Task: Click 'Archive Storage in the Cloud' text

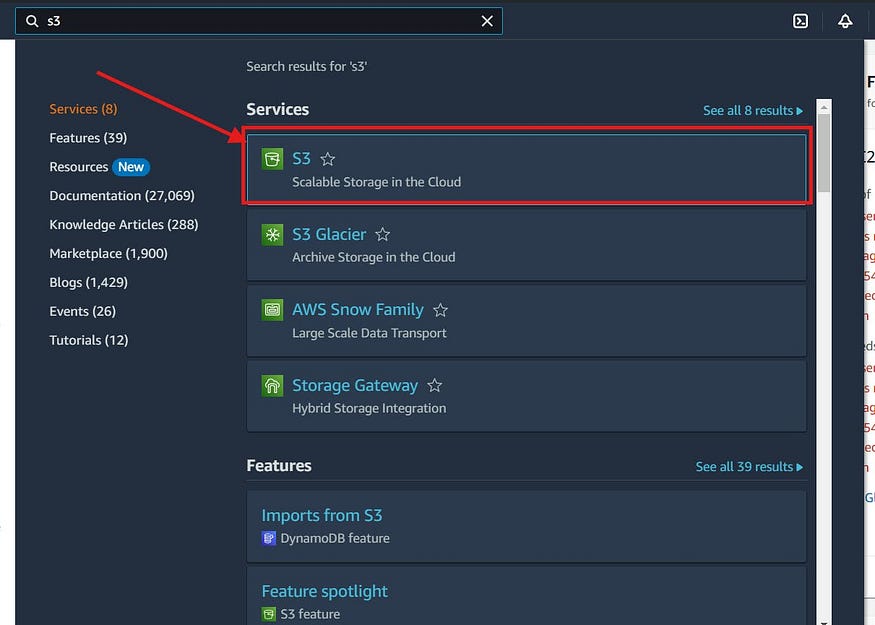Action: click(374, 257)
